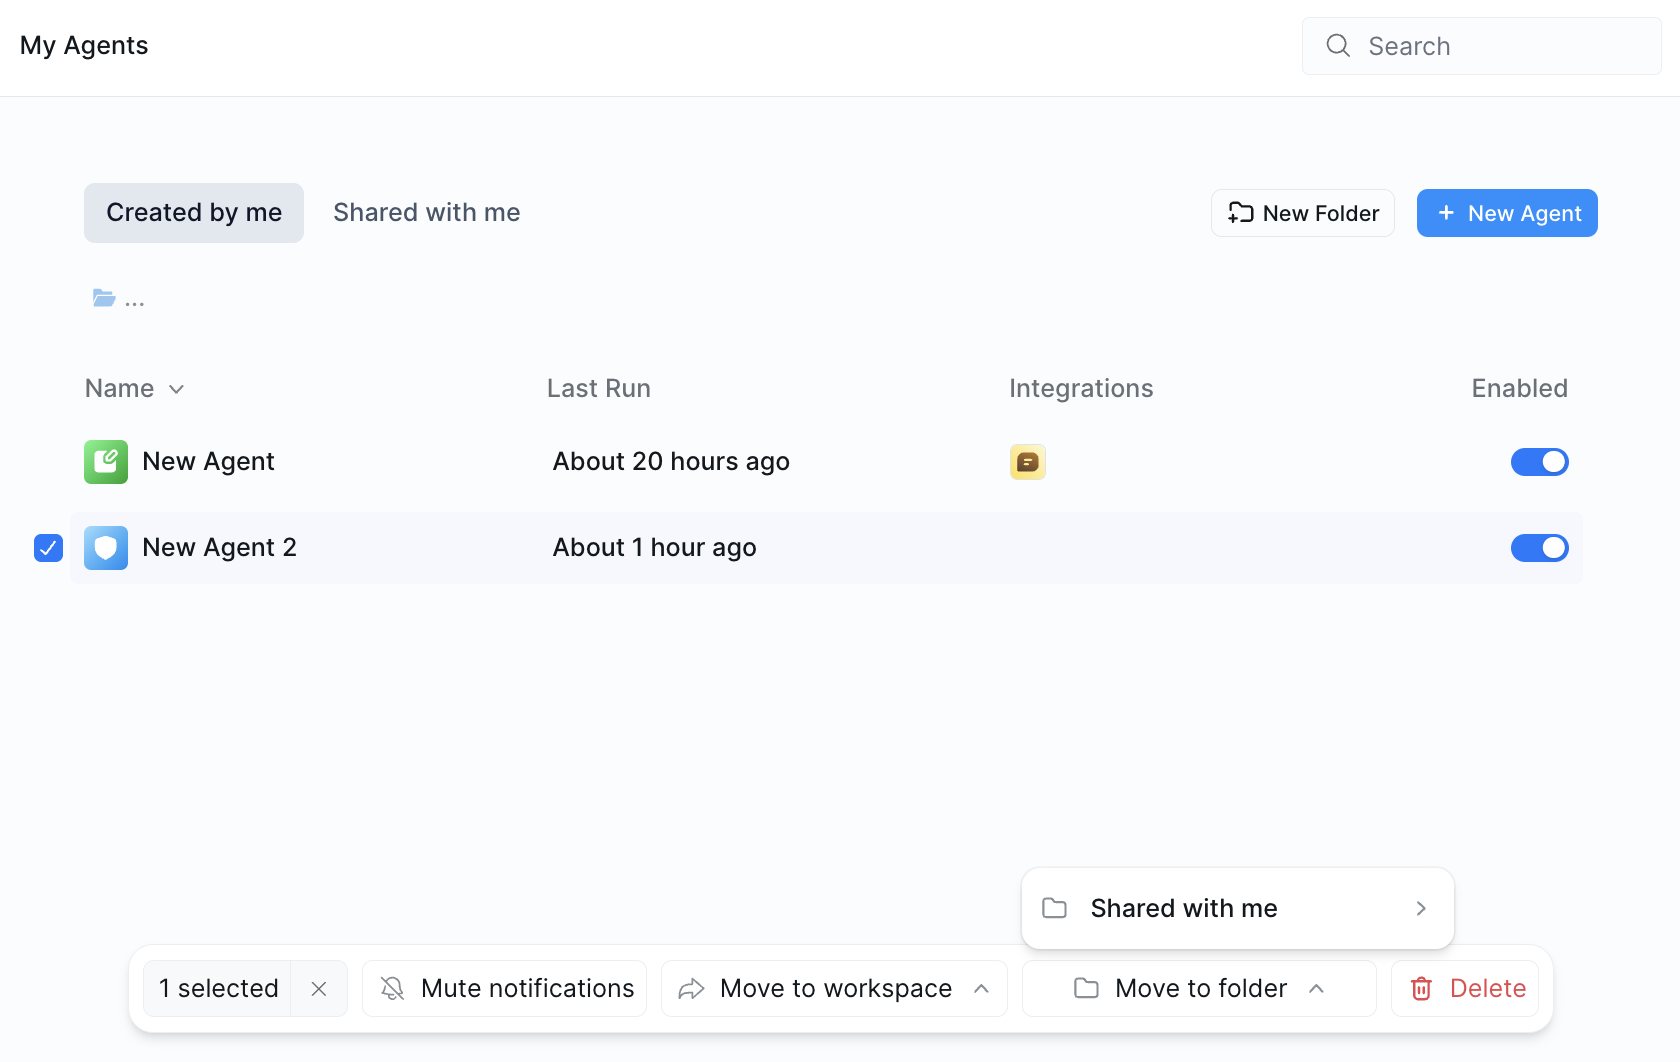Expand the Shared with me submenu arrow
The width and height of the screenshot is (1680, 1062).
1420,908
